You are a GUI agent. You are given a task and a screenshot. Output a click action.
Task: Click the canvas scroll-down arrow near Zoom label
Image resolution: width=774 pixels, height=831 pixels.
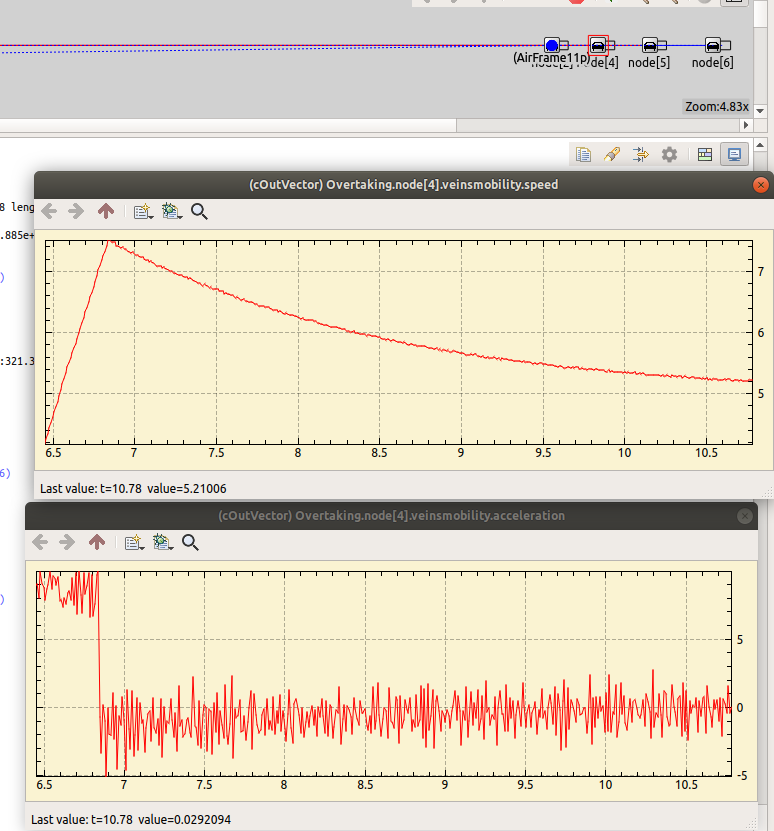tap(761, 111)
